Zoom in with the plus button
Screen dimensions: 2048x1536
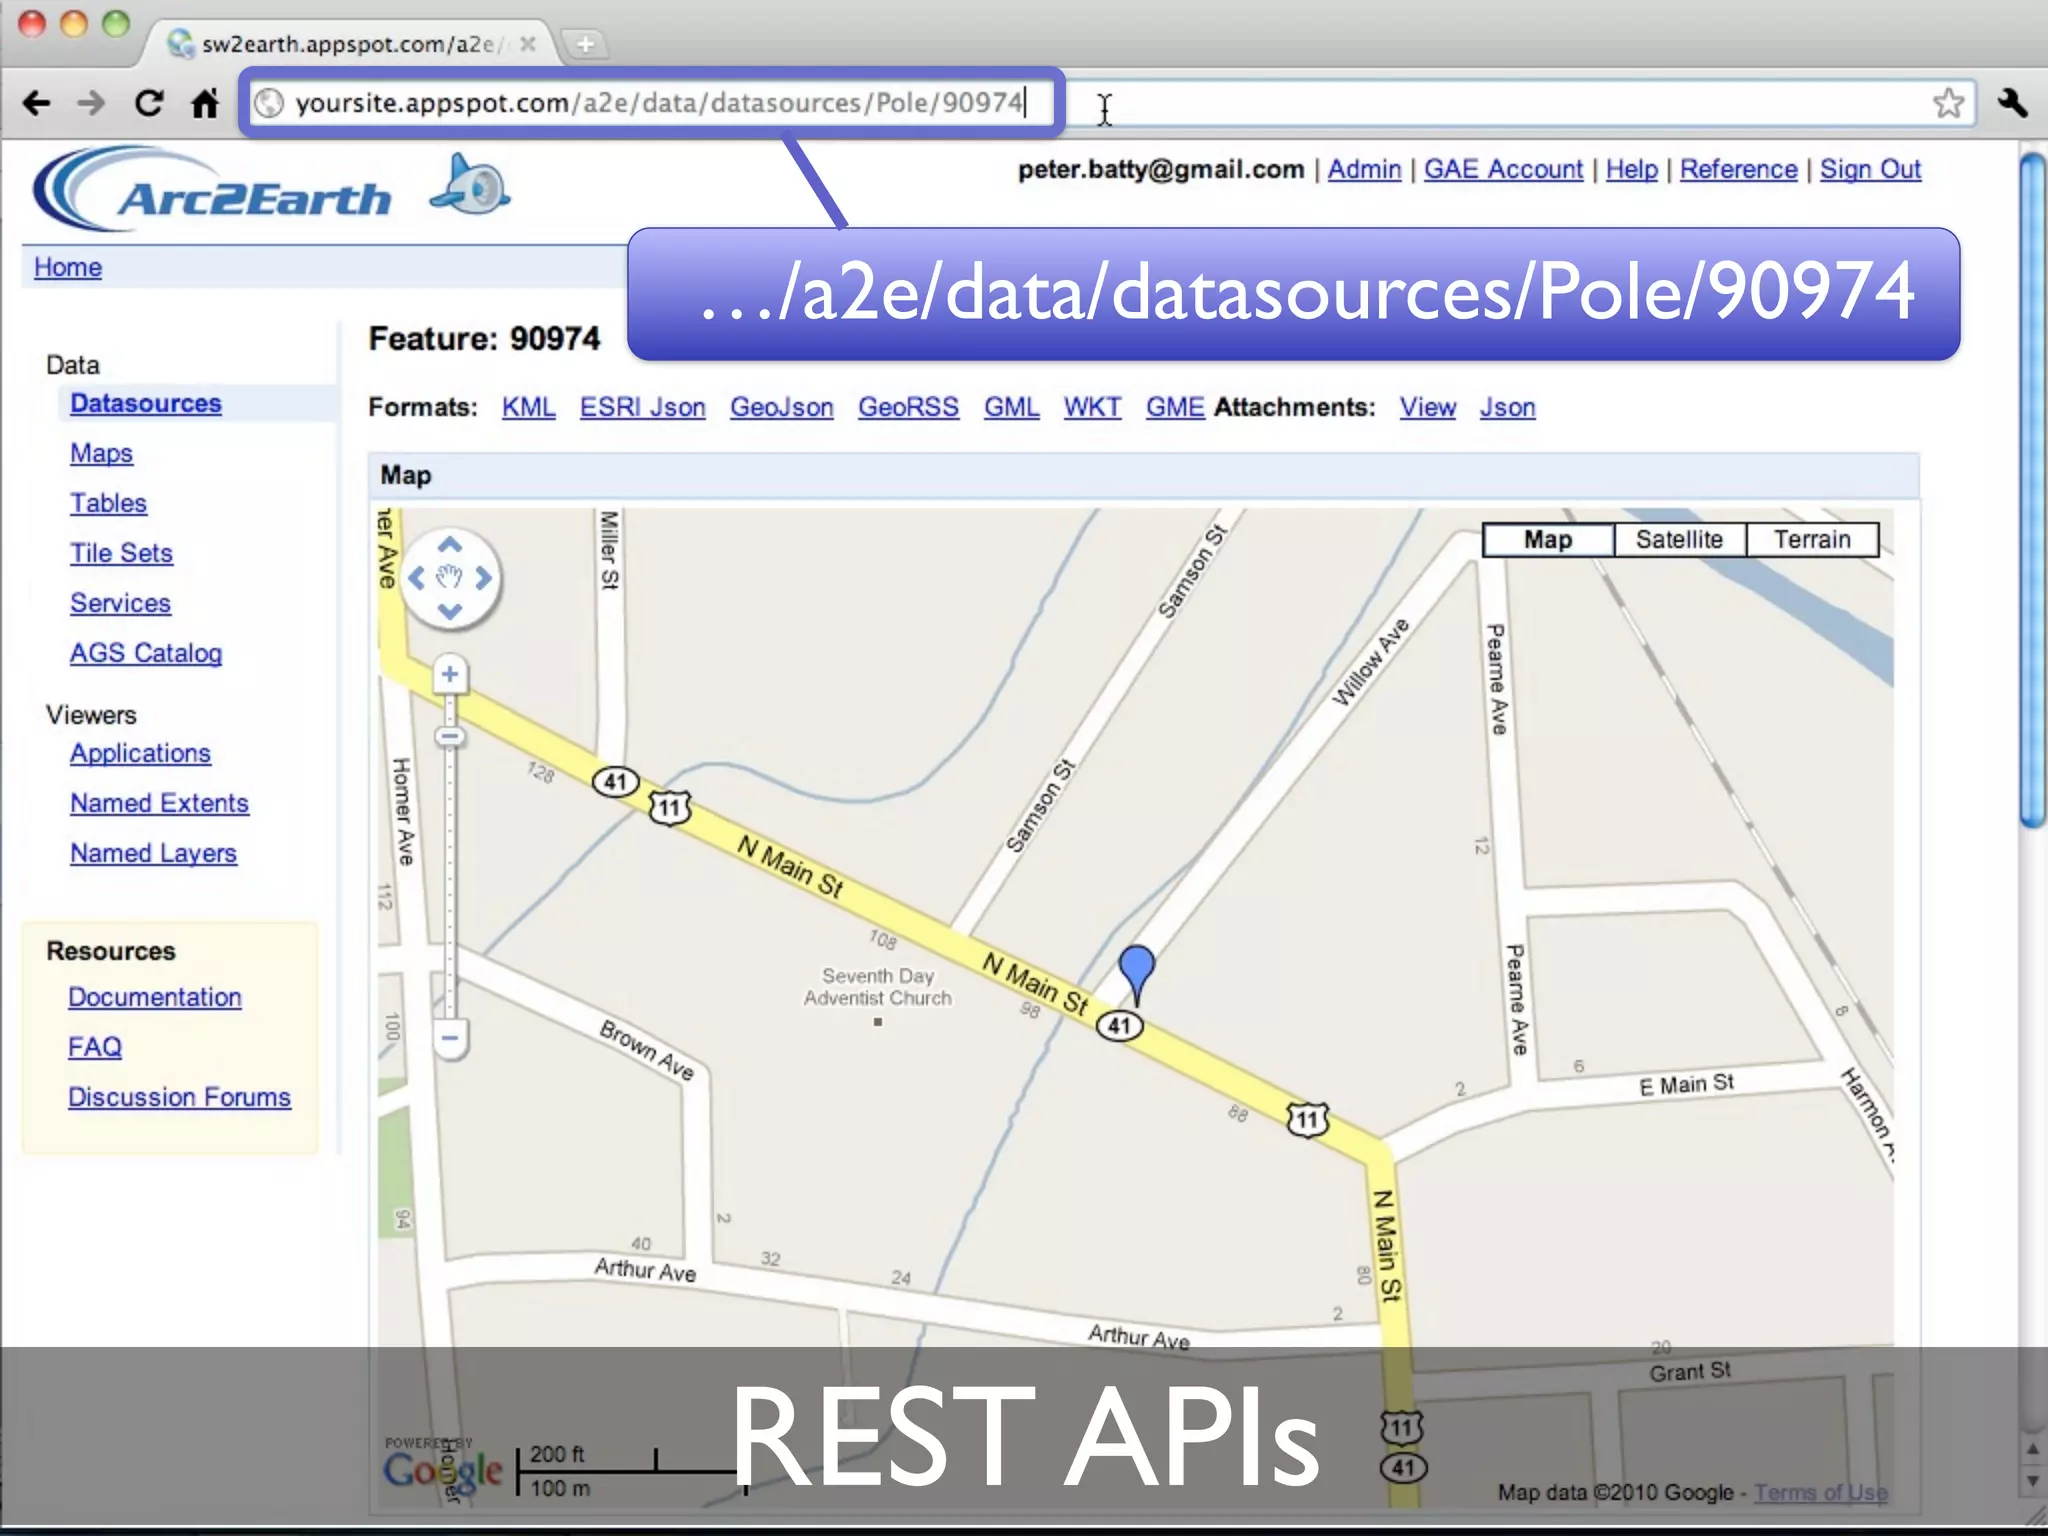[450, 674]
